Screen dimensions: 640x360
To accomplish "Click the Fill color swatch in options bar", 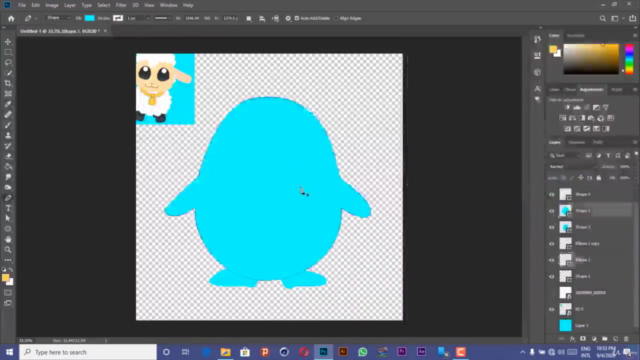I will [x=89, y=18].
